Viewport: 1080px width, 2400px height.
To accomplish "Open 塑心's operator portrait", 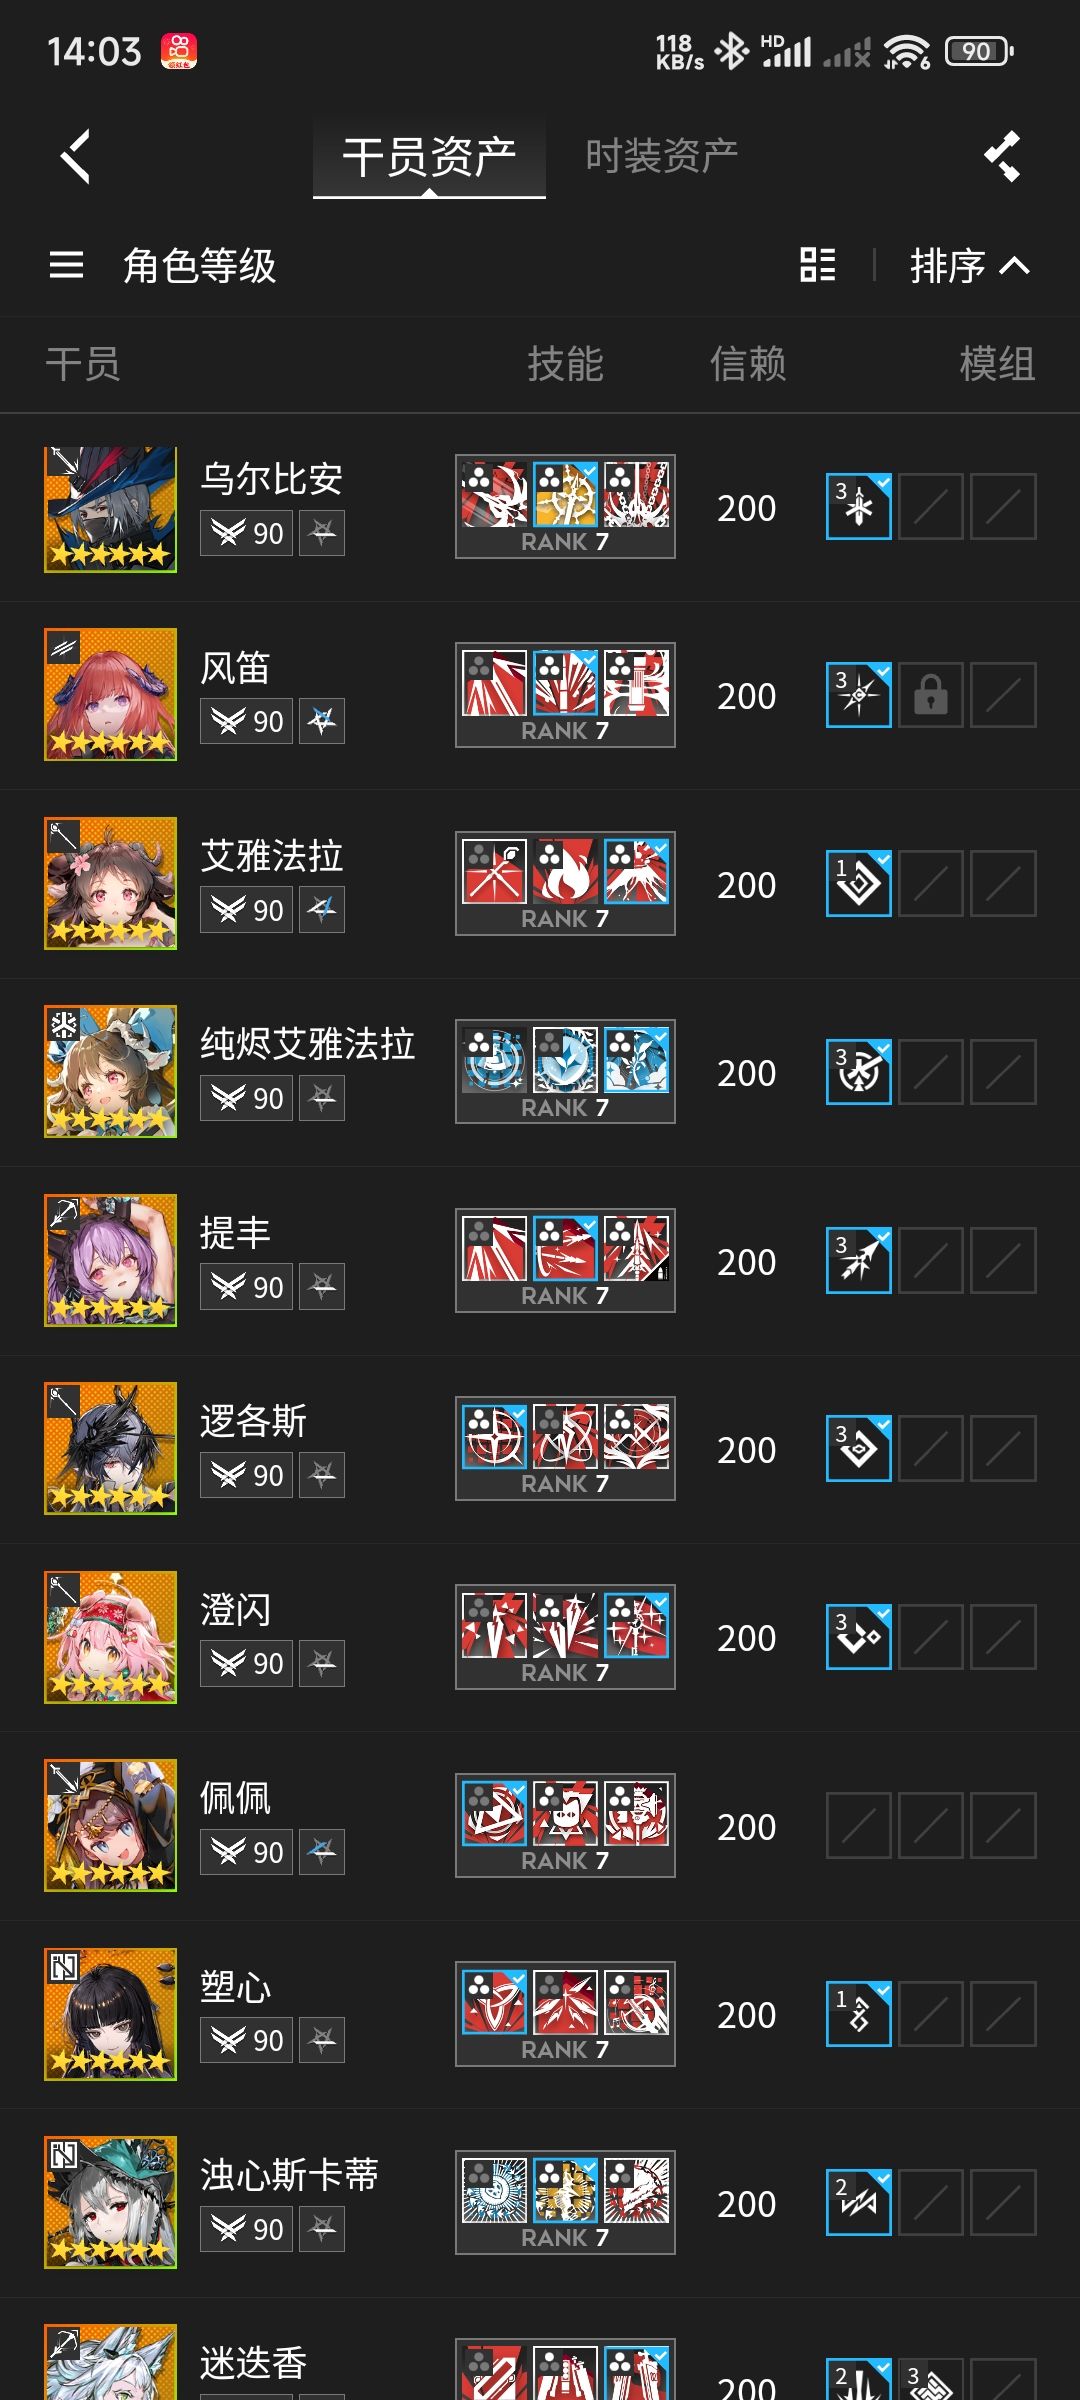I will click(110, 2014).
